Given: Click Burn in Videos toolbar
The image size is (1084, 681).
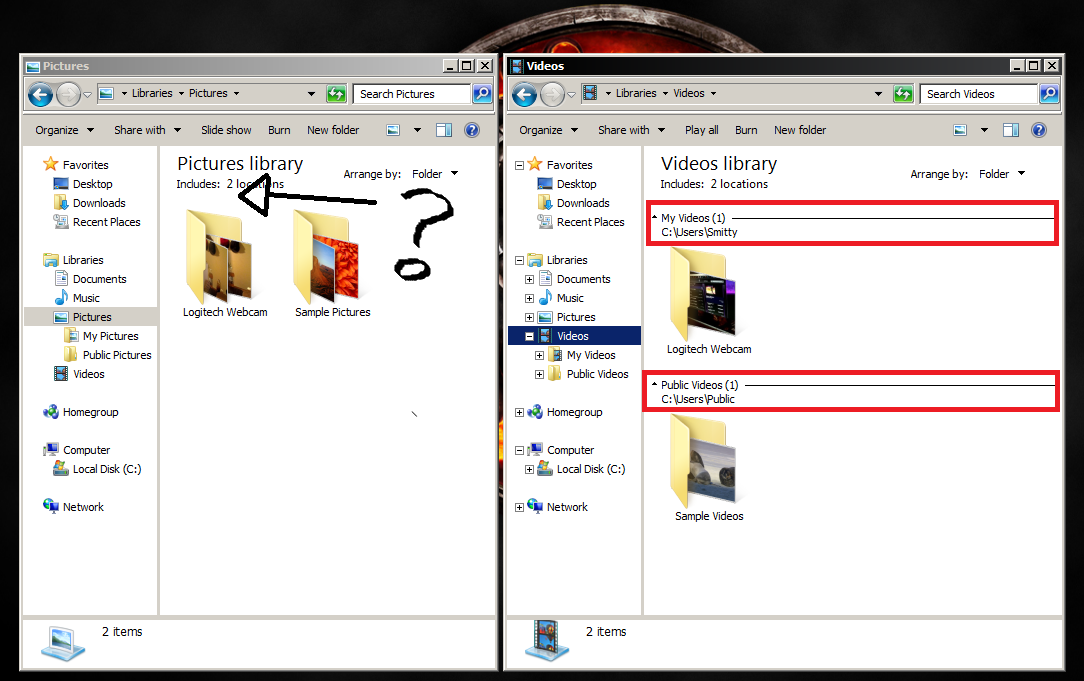Looking at the screenshot, I should pos(746,130).
